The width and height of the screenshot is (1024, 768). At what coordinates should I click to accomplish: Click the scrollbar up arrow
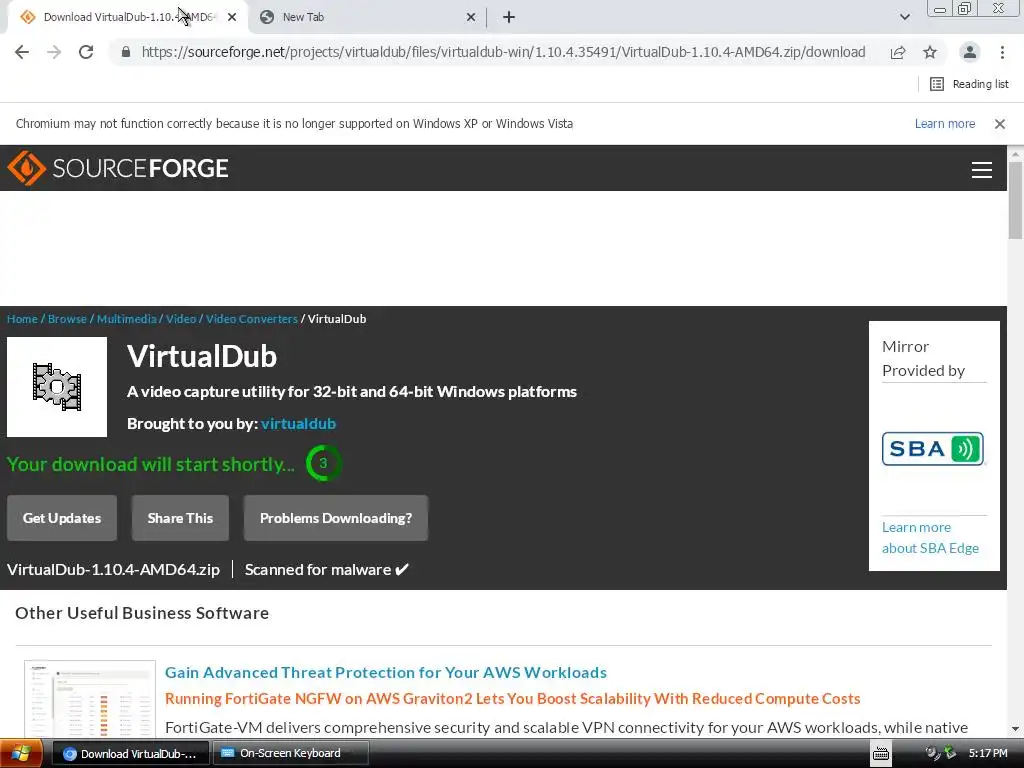(1015, 155)
